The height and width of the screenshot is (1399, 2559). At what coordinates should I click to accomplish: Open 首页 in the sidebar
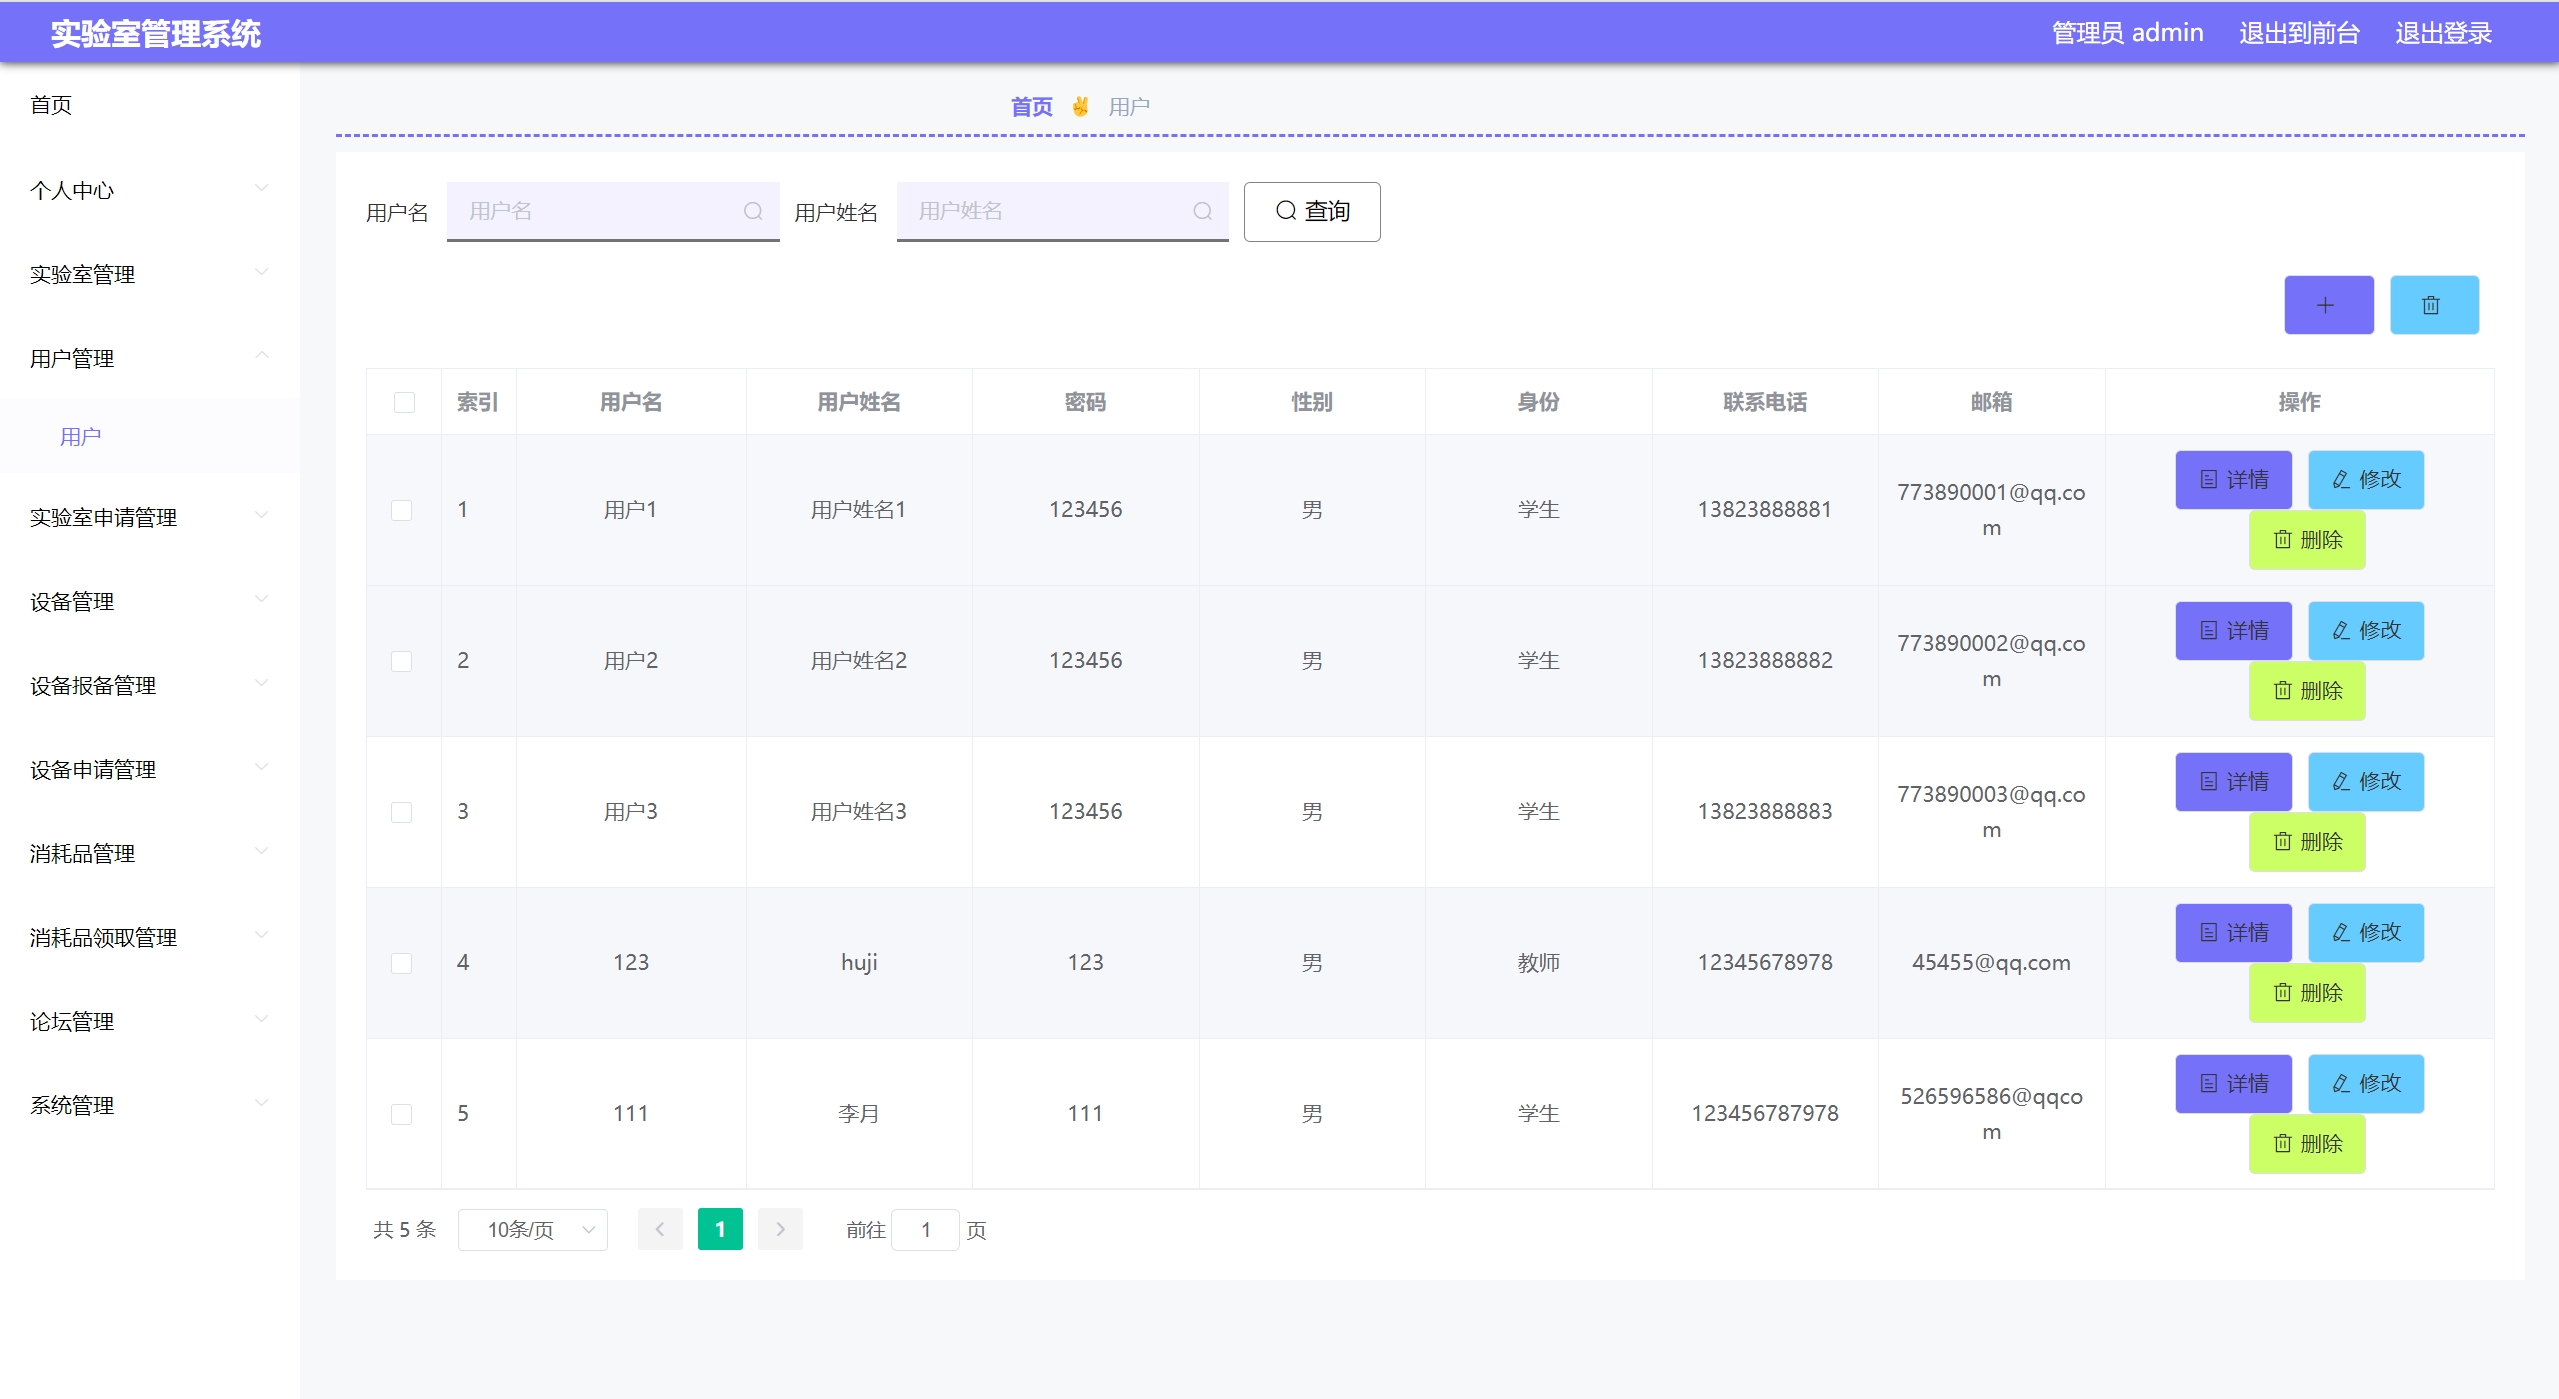51,105
